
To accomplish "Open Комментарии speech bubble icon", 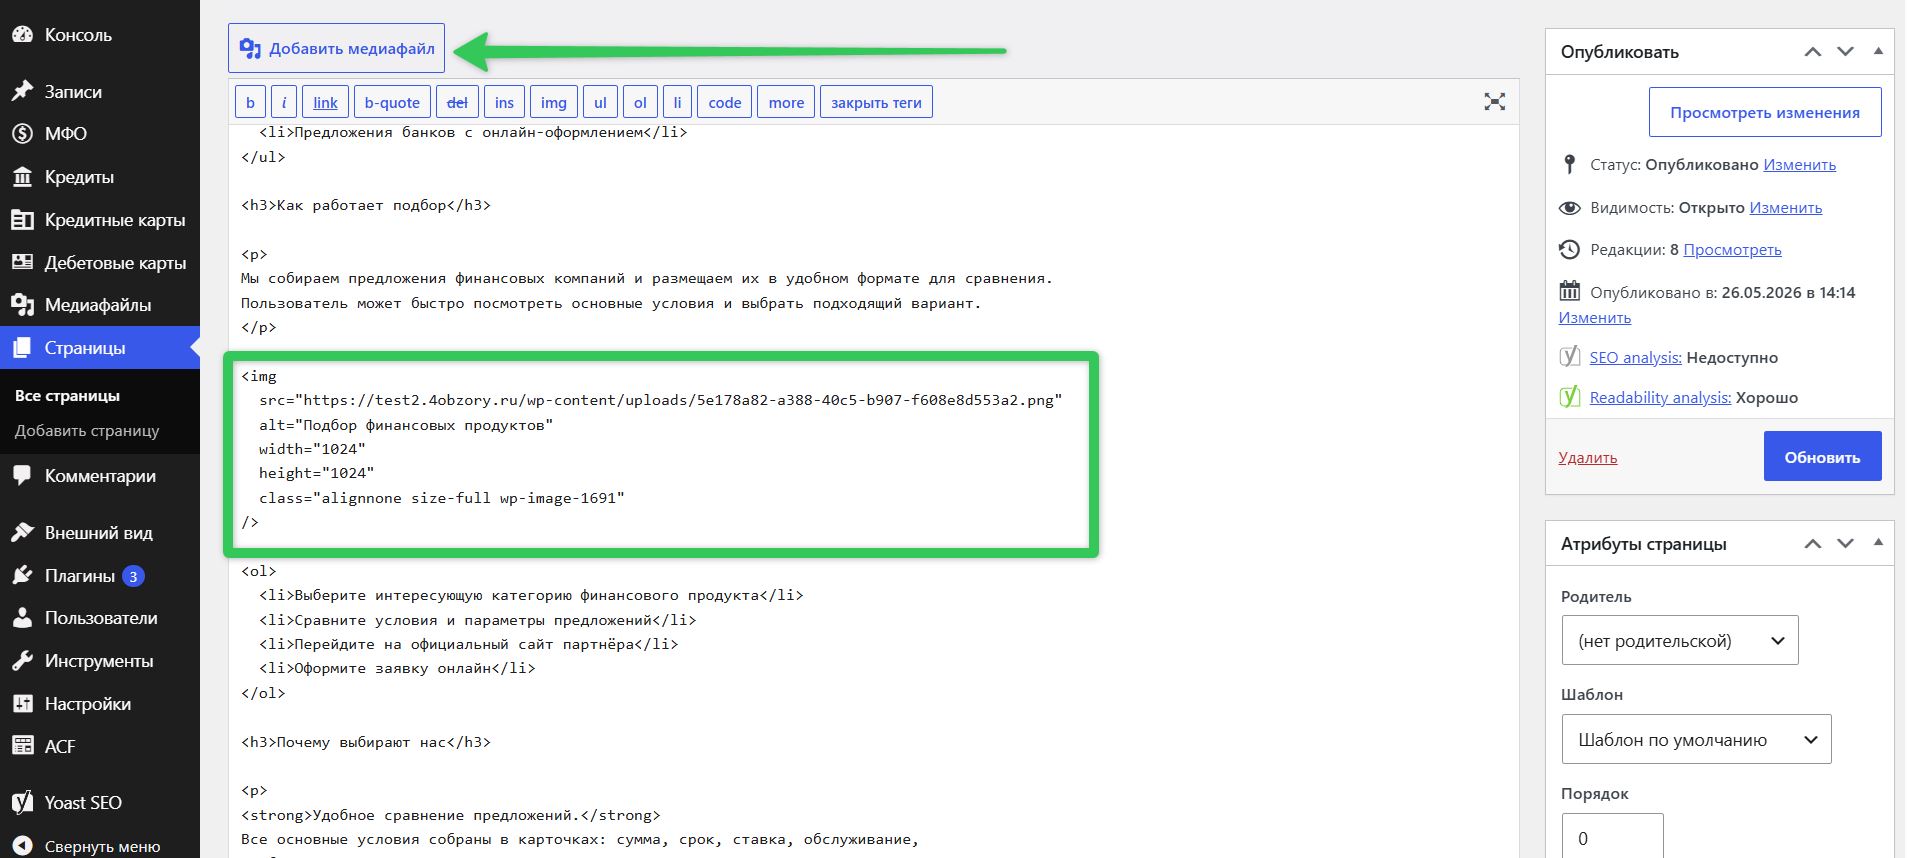I will click(22, 476).
